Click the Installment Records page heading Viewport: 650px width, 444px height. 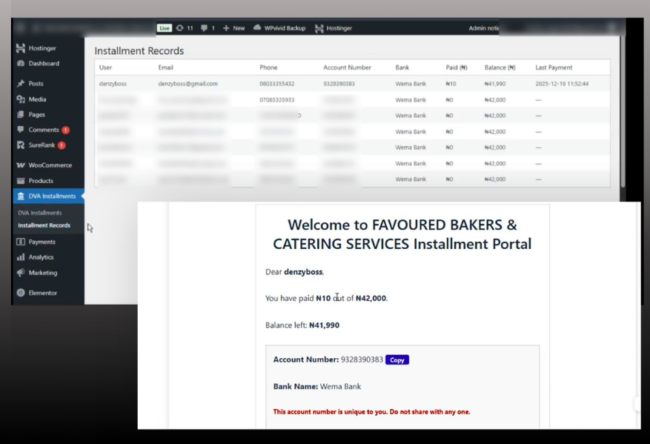click(139, 51)
